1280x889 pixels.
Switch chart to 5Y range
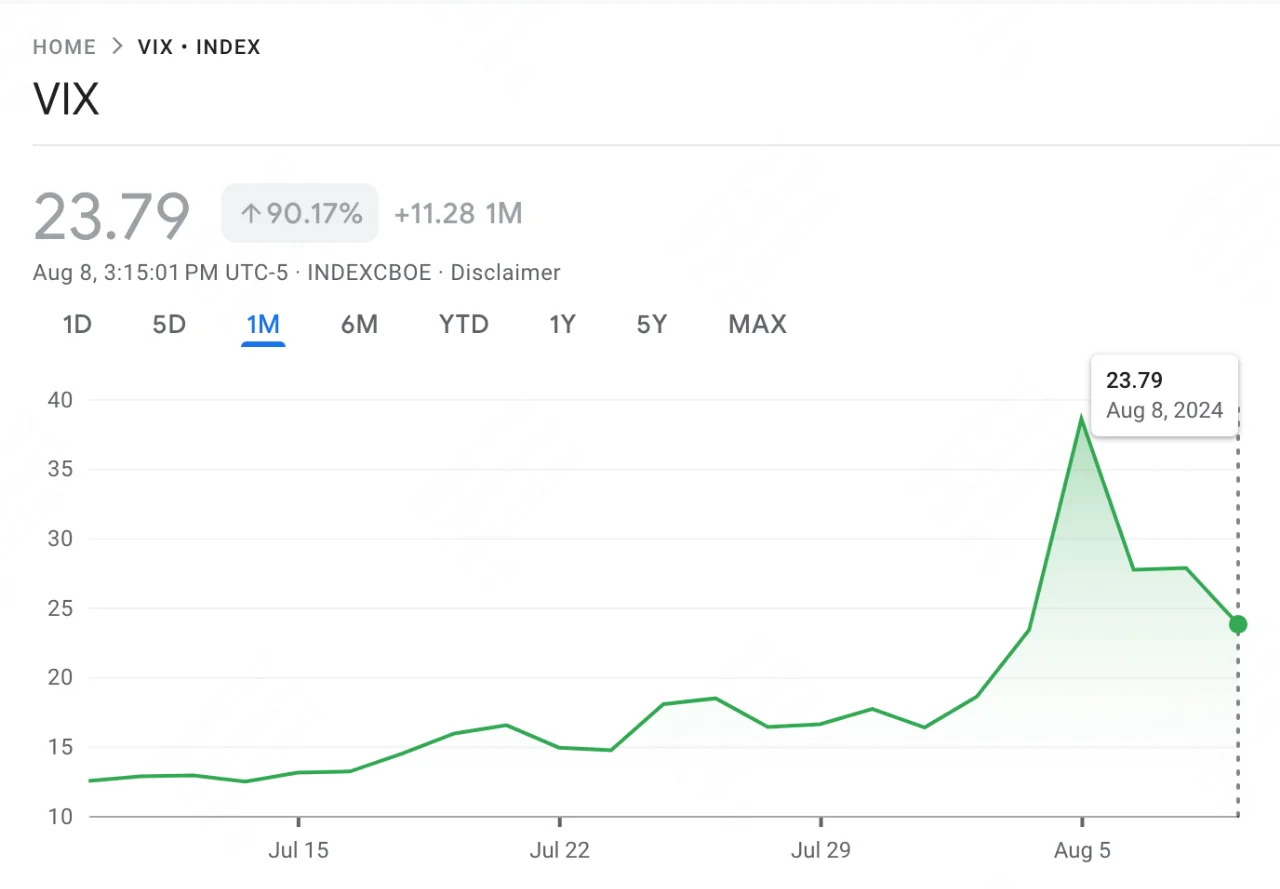coord(651,324)
